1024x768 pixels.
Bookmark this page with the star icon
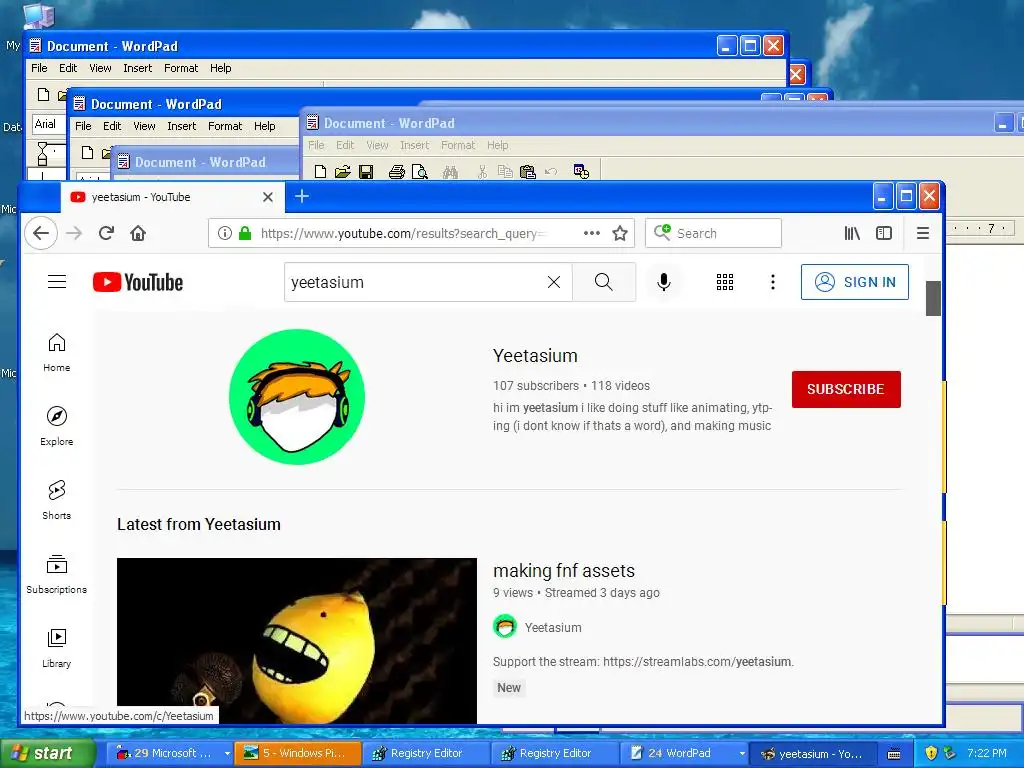pyautogui.click(x=620, y=233)
